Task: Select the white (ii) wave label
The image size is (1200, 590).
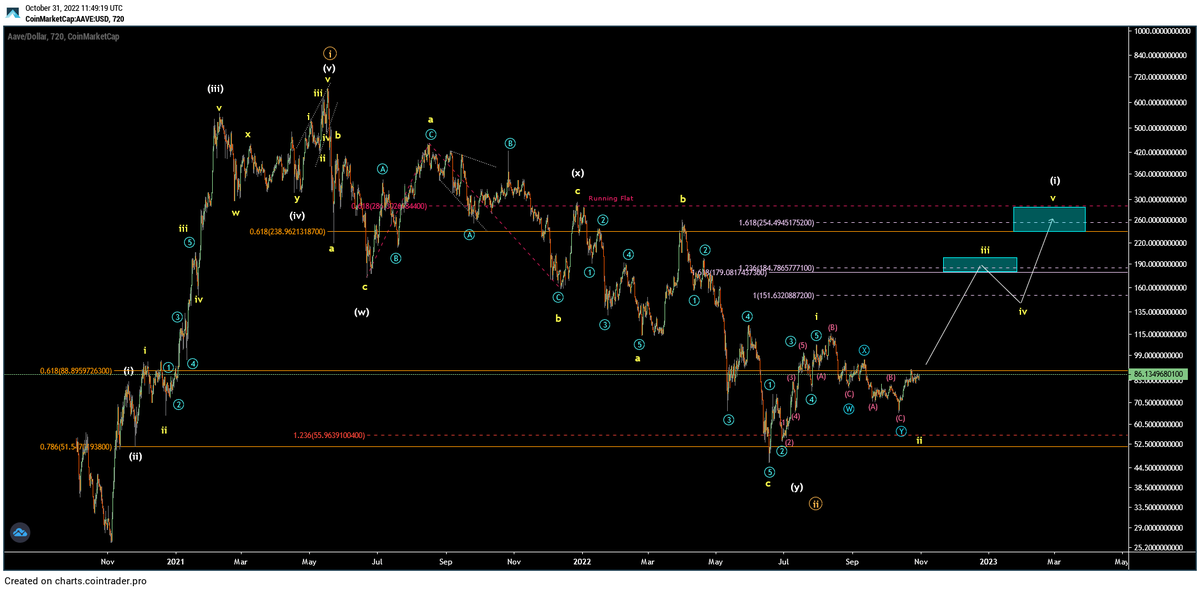Action: pos(135,456)
